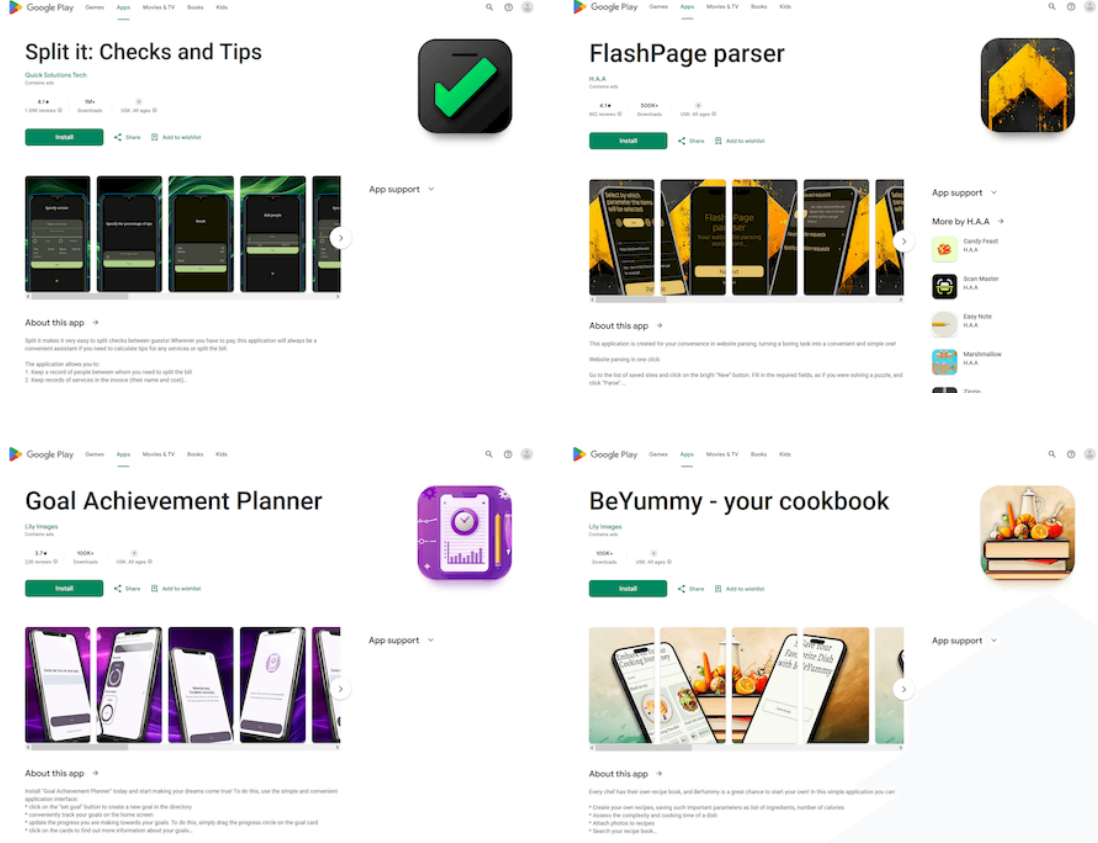Expand App support on BeYummy page
This screenshot has height=843, width=1098.
[964, 641]
